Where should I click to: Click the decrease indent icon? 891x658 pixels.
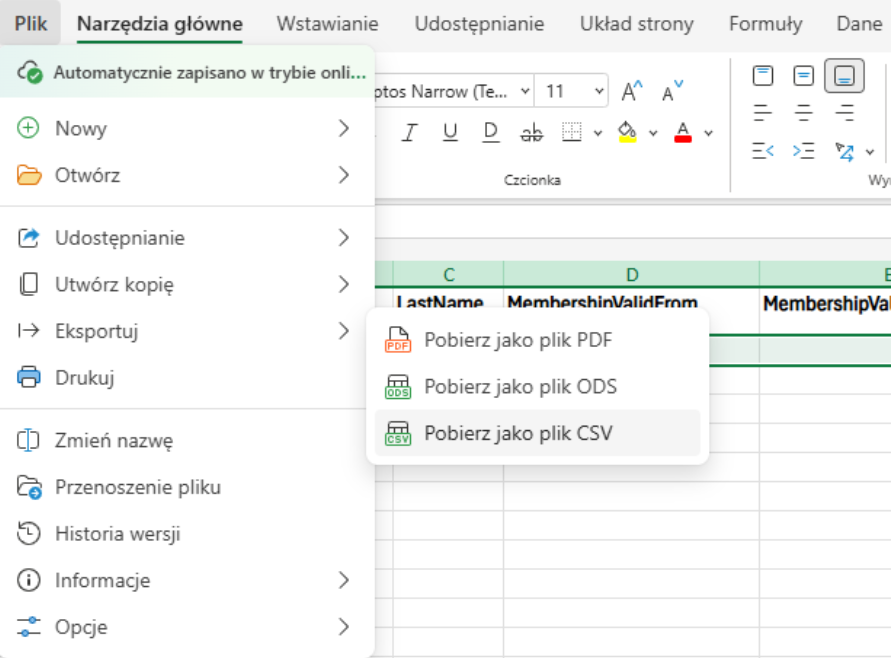point(764,151)
